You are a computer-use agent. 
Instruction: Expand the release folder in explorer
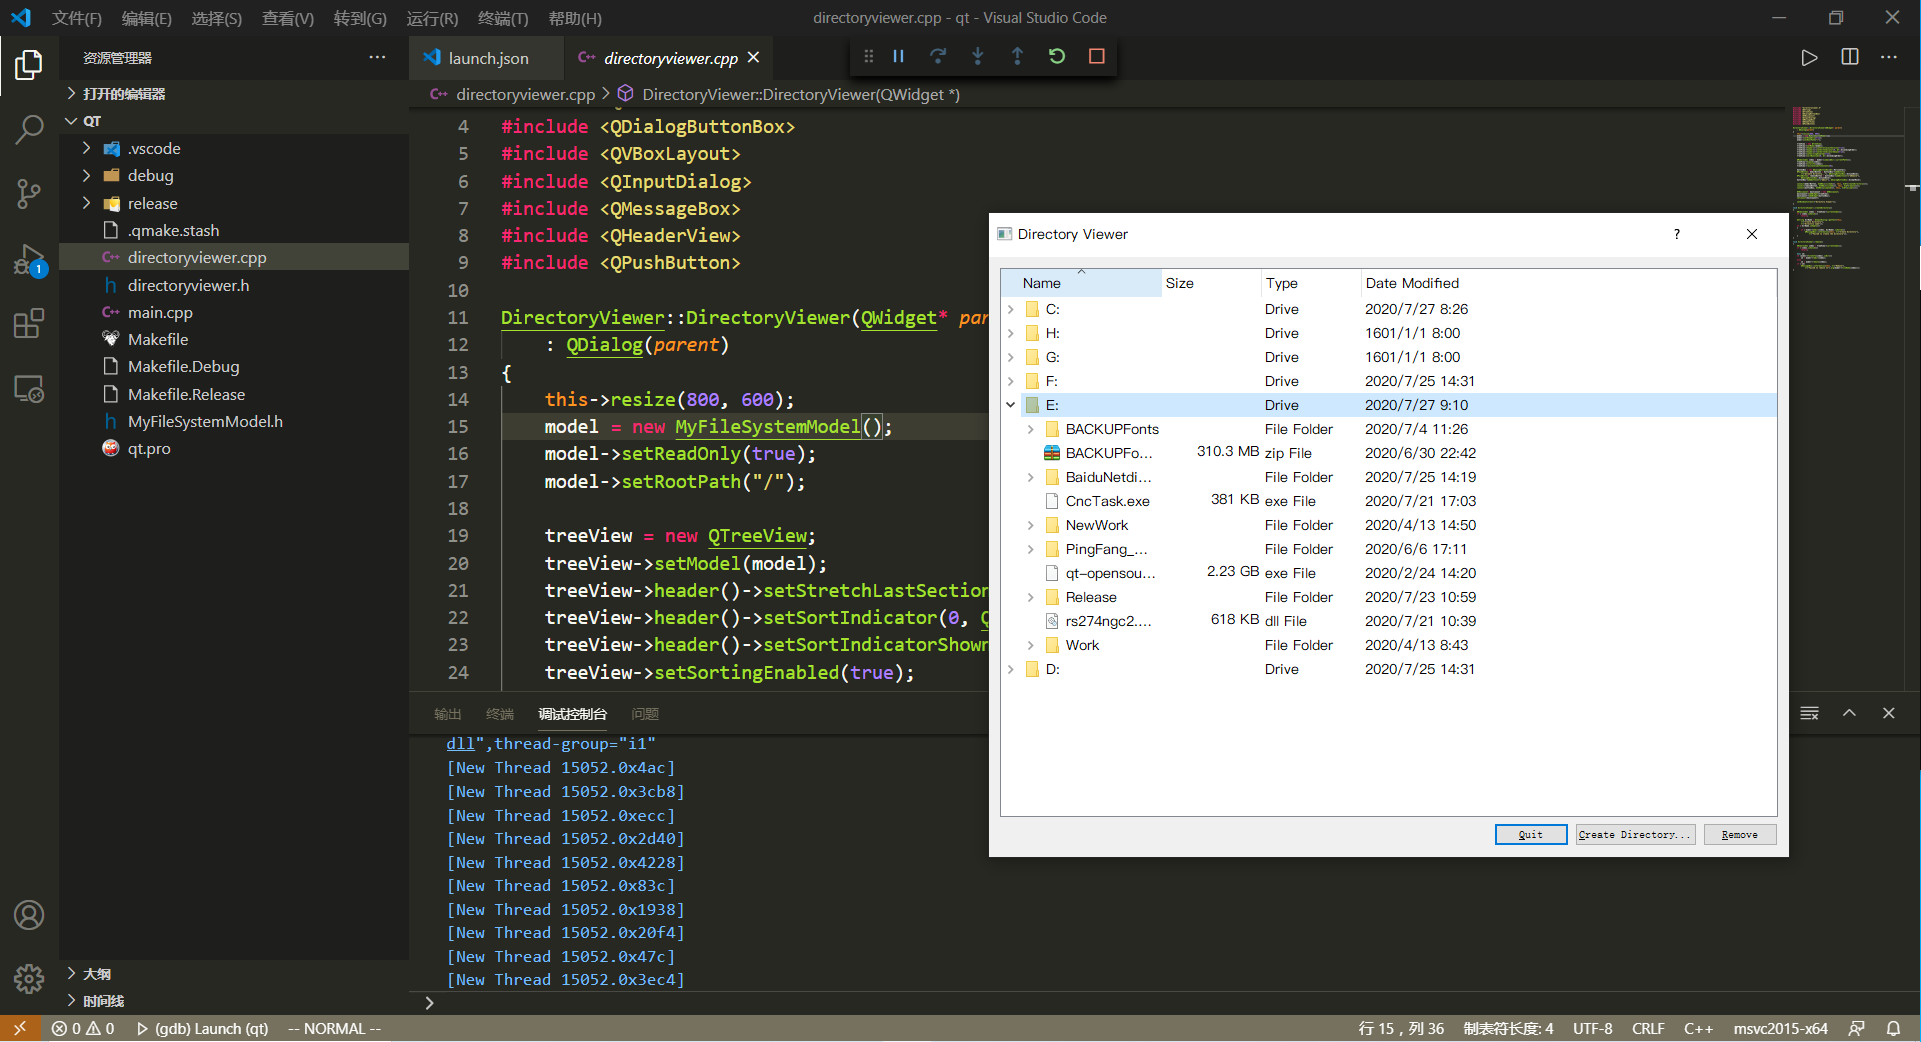pos(87,203)
